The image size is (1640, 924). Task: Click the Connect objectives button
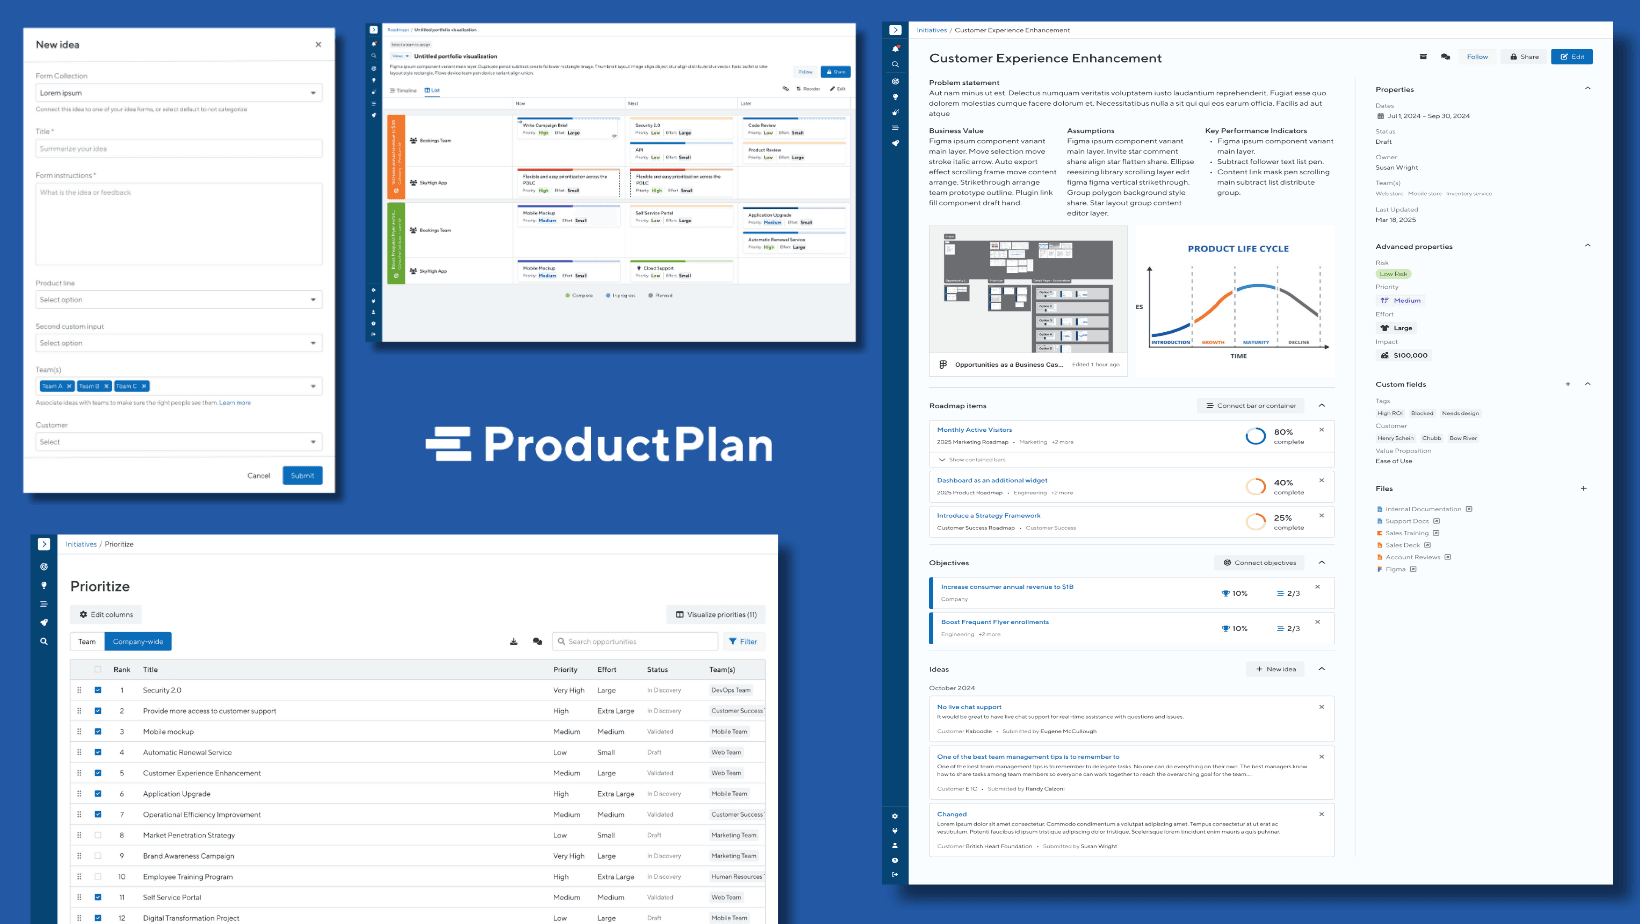coord(1260,562)
